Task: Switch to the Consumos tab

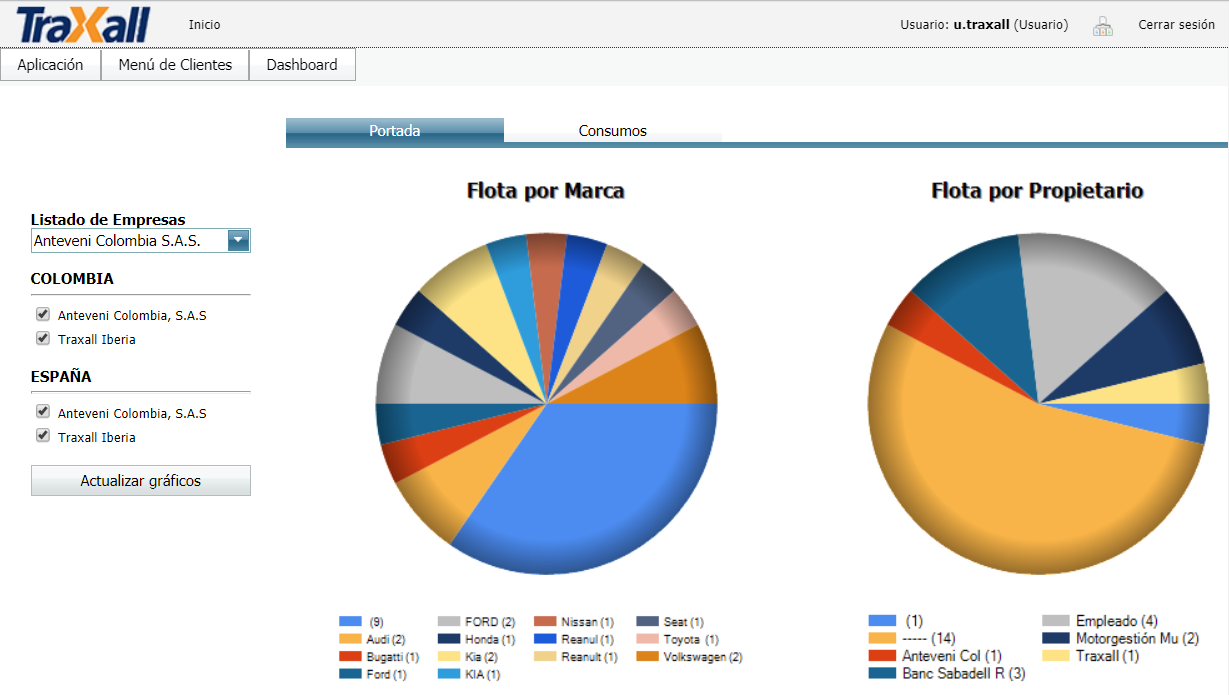Action: 612,131
